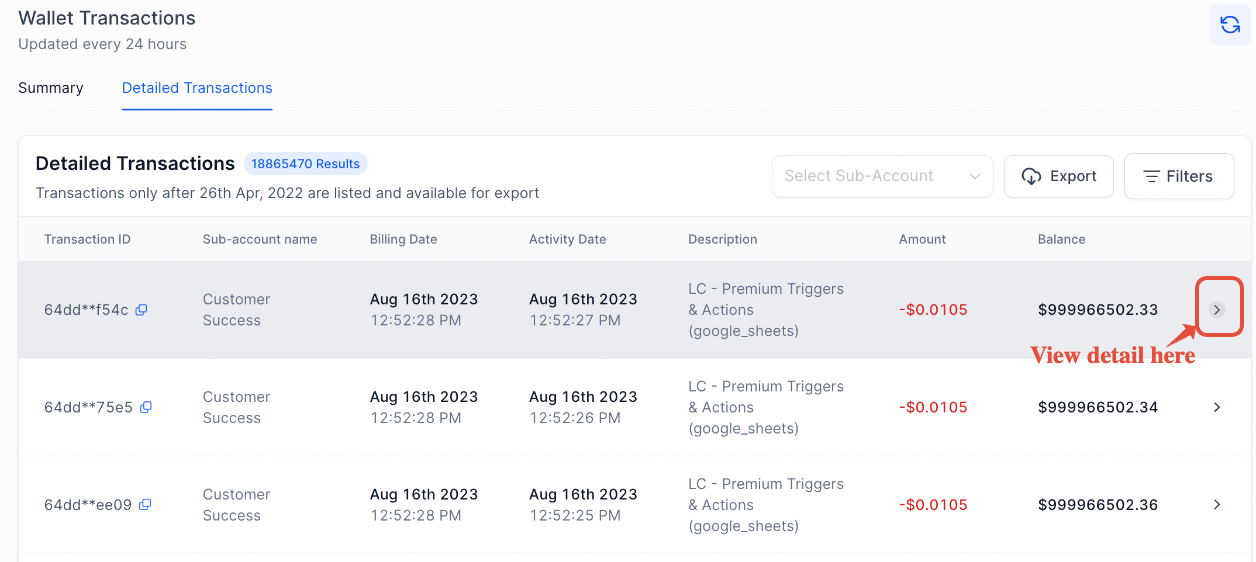Click the Export button

[1058, 176]
